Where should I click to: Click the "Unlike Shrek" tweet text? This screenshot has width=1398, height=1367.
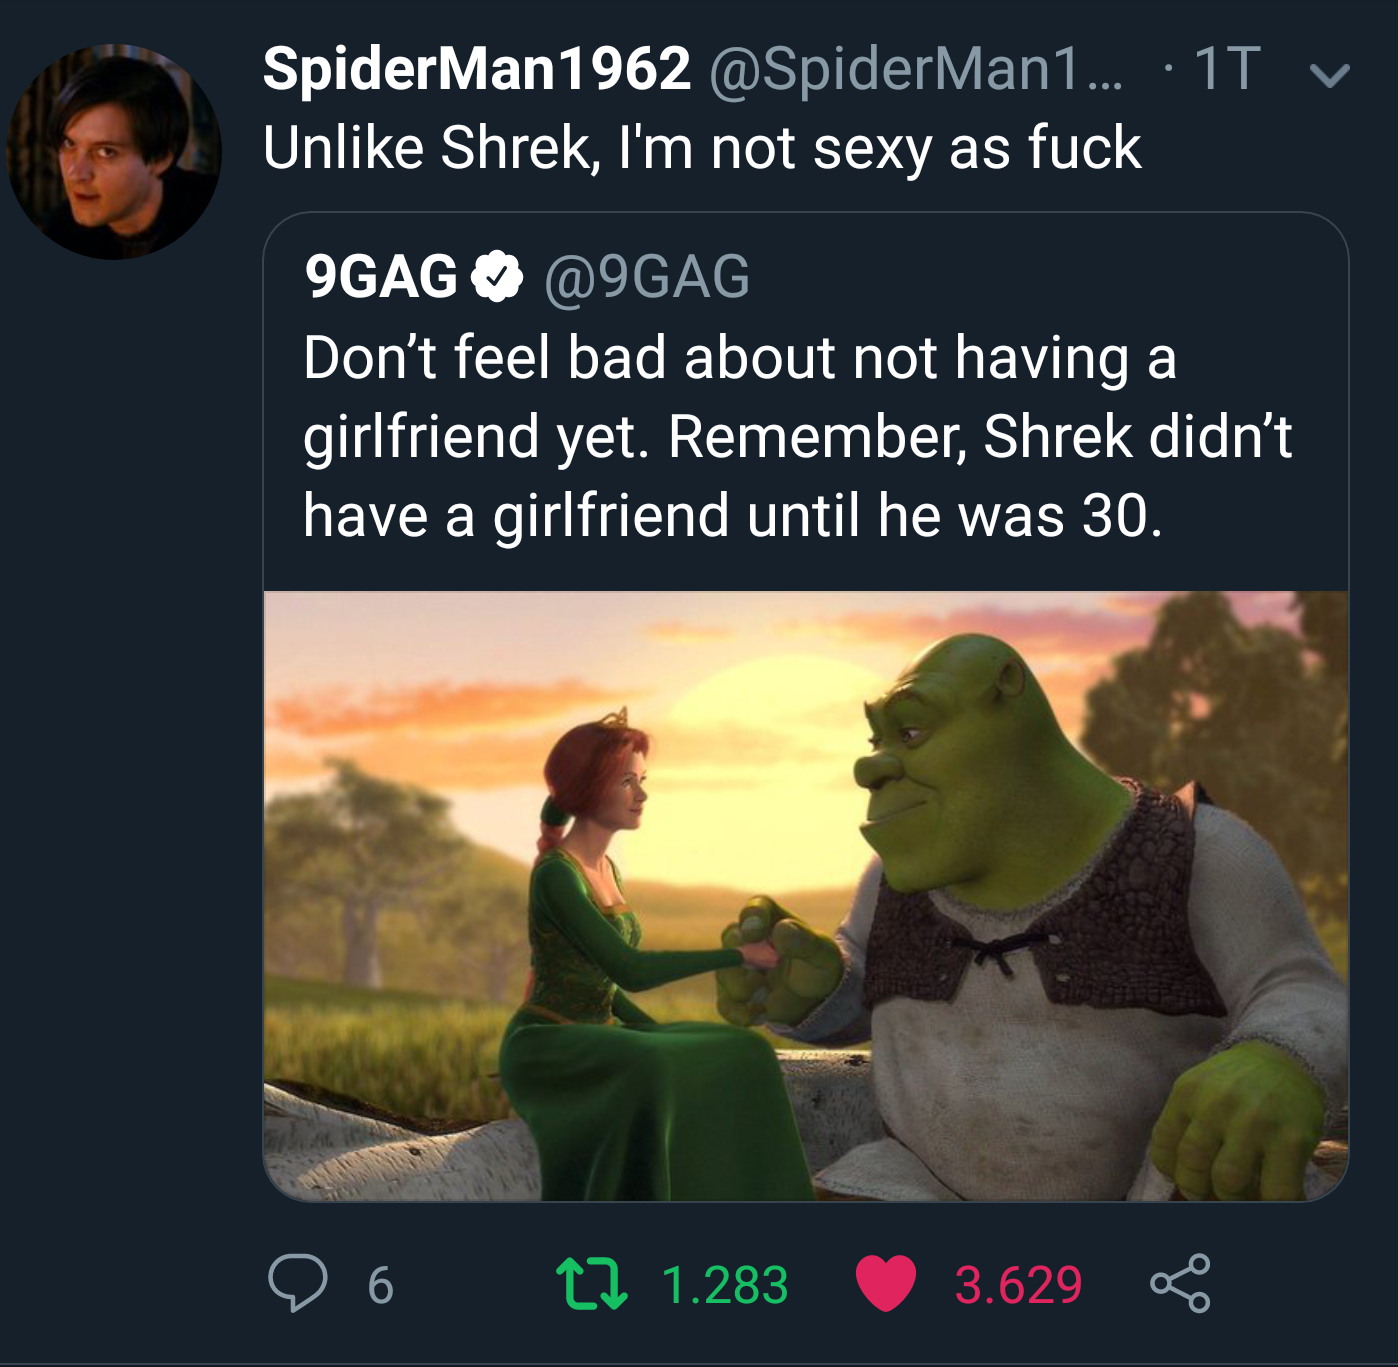coord(702,148)
